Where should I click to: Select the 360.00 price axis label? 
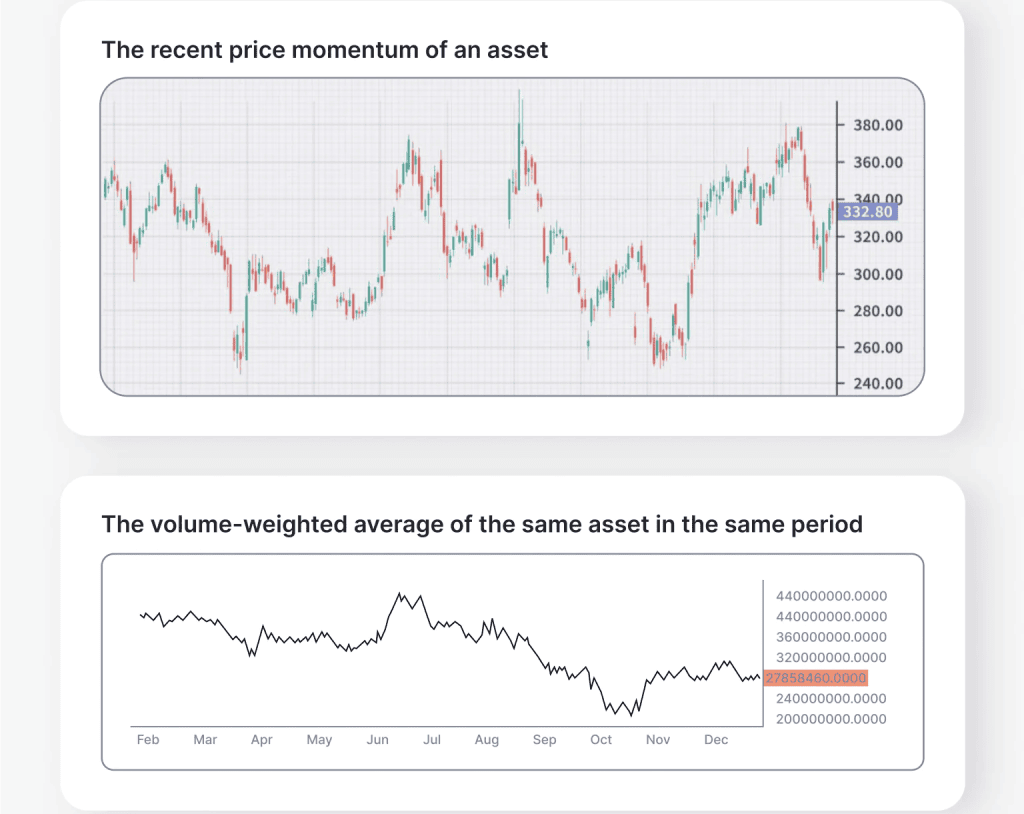[878, 162]
